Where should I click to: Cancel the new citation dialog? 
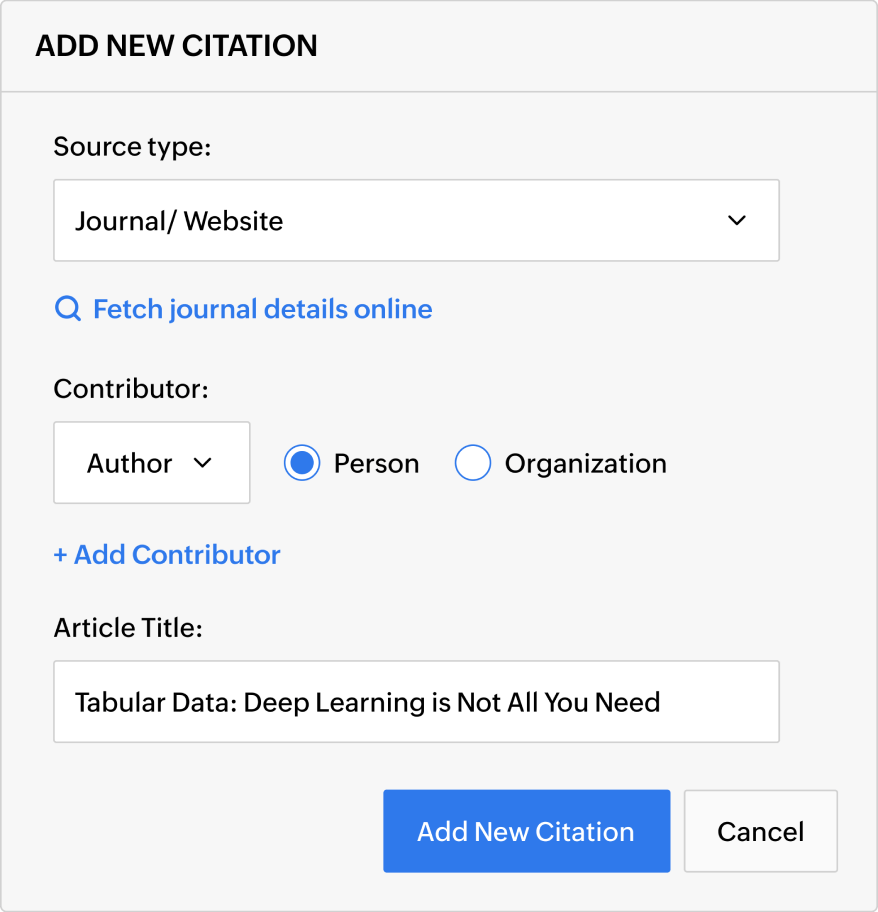(760, 831)
